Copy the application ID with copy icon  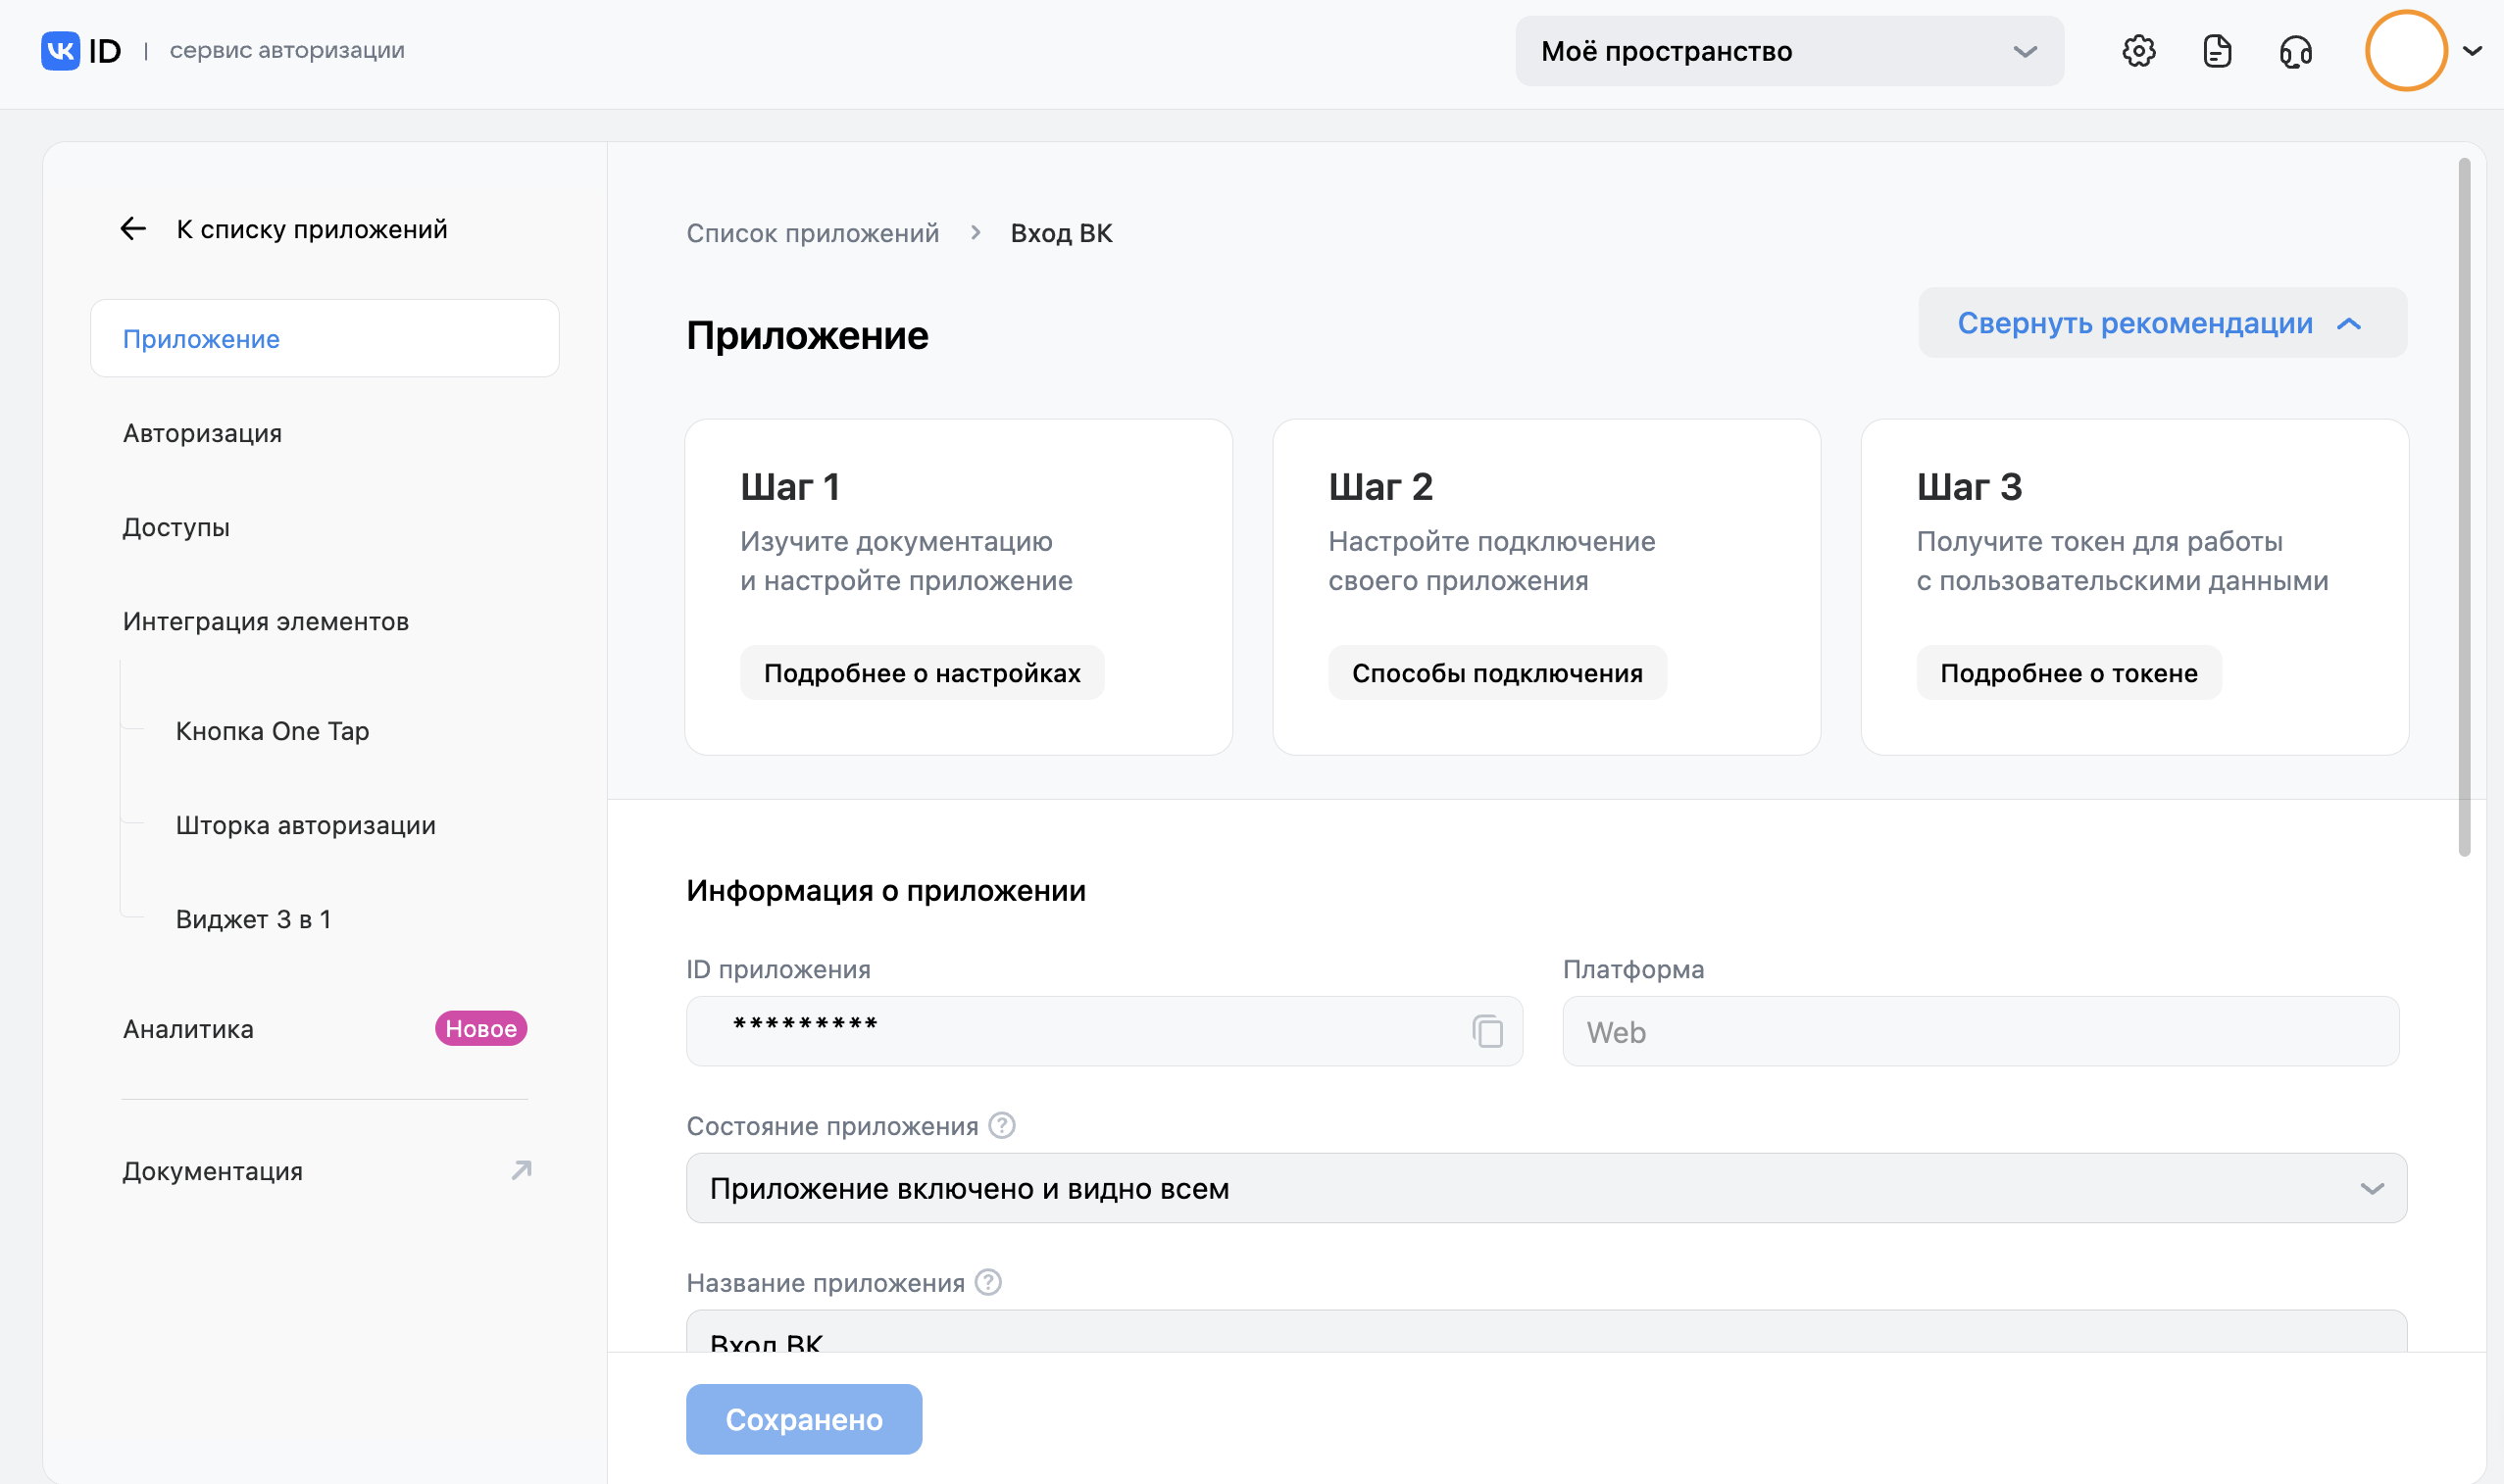click(x=1487, y=1031)
